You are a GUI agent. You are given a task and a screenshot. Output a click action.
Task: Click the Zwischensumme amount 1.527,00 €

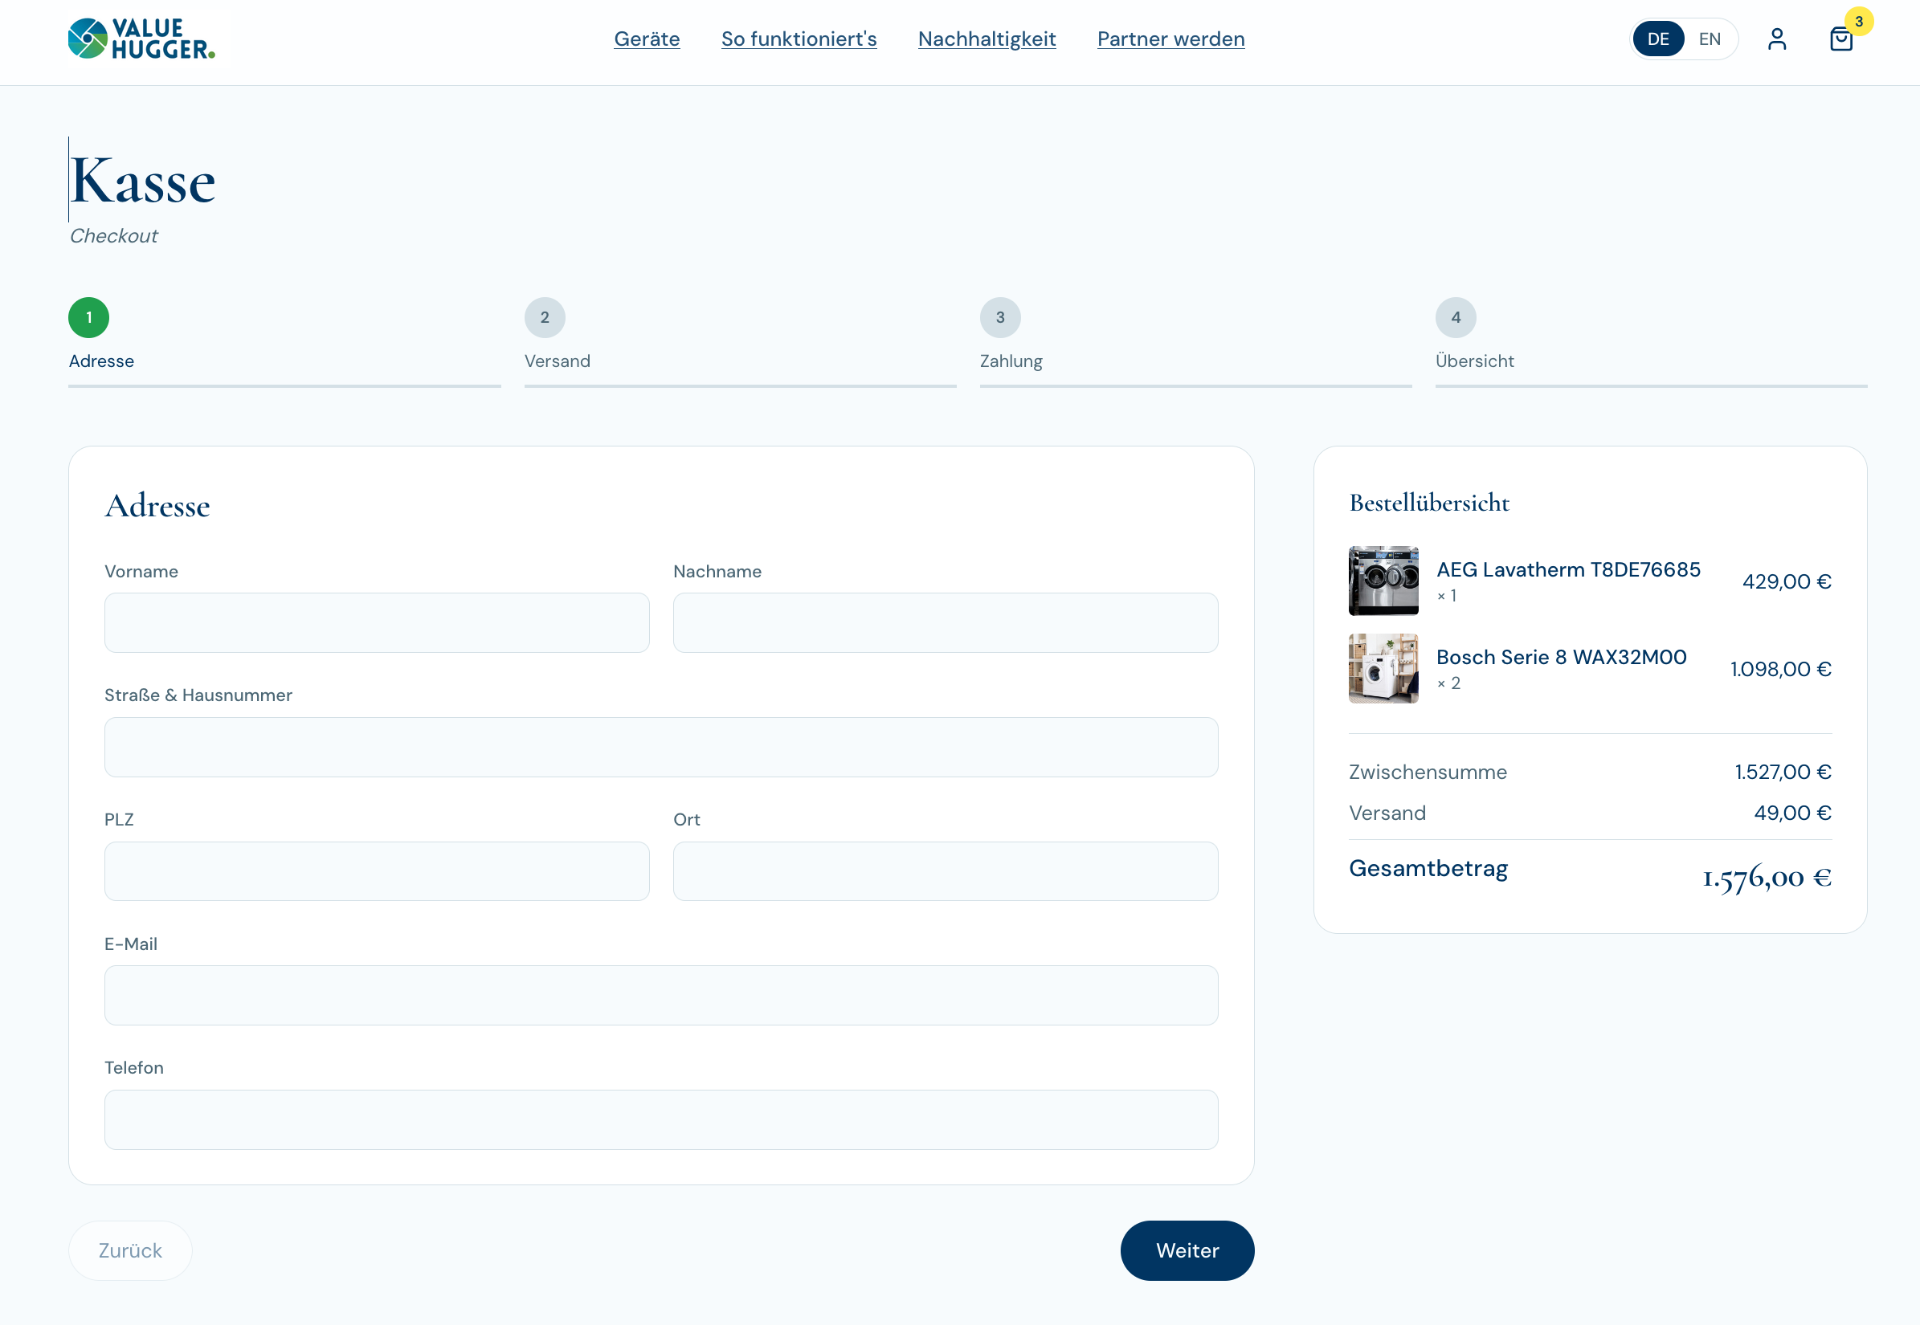[x=1783, y=772]
